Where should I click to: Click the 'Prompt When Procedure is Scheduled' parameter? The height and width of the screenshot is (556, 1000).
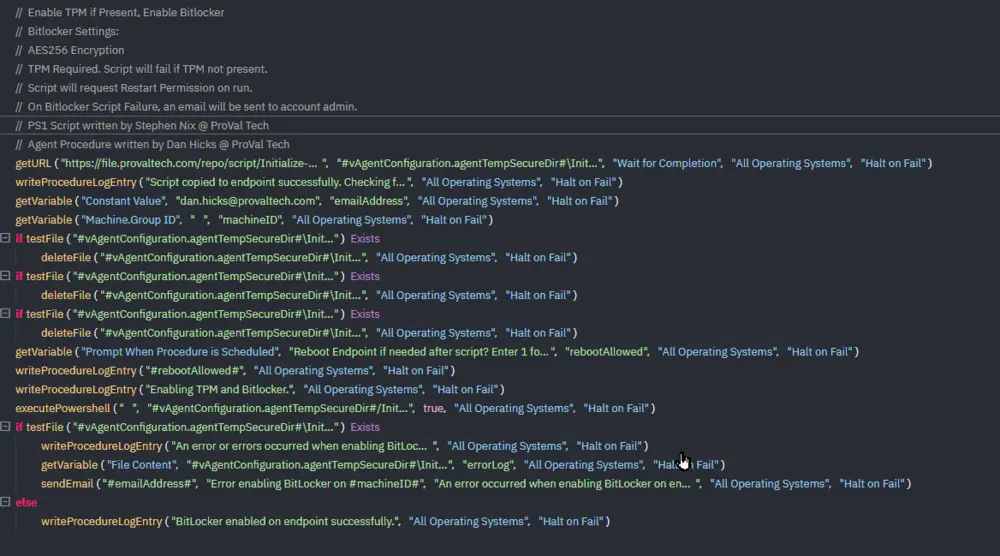[180, 351]
